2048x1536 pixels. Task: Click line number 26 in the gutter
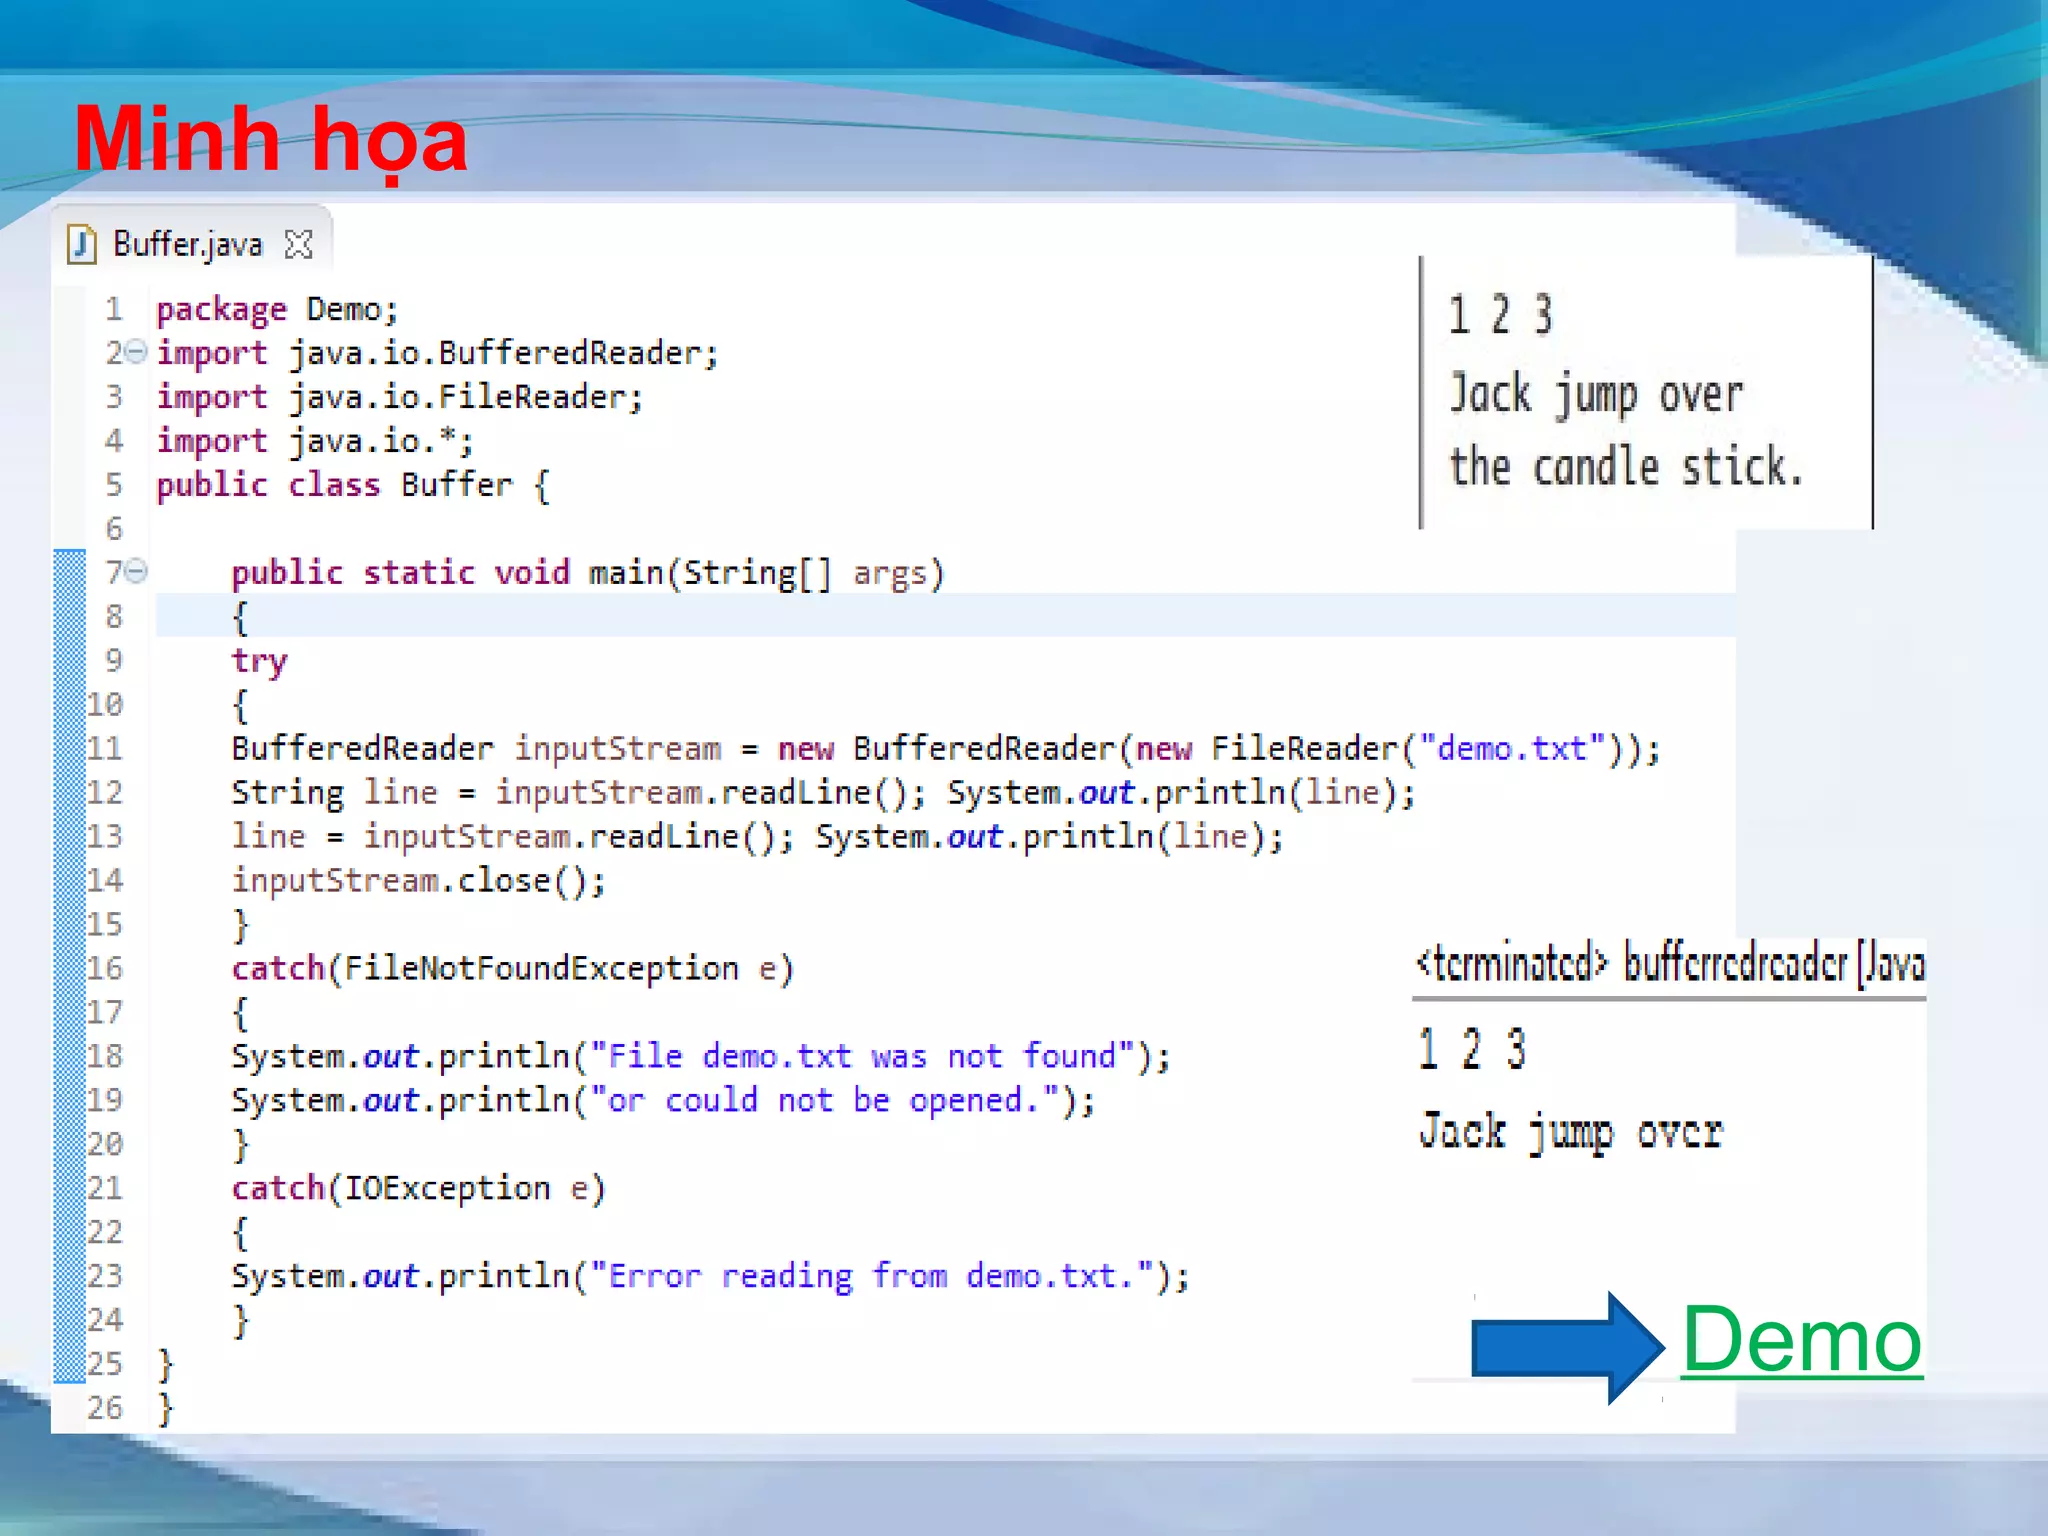(x=105, y=1408)
